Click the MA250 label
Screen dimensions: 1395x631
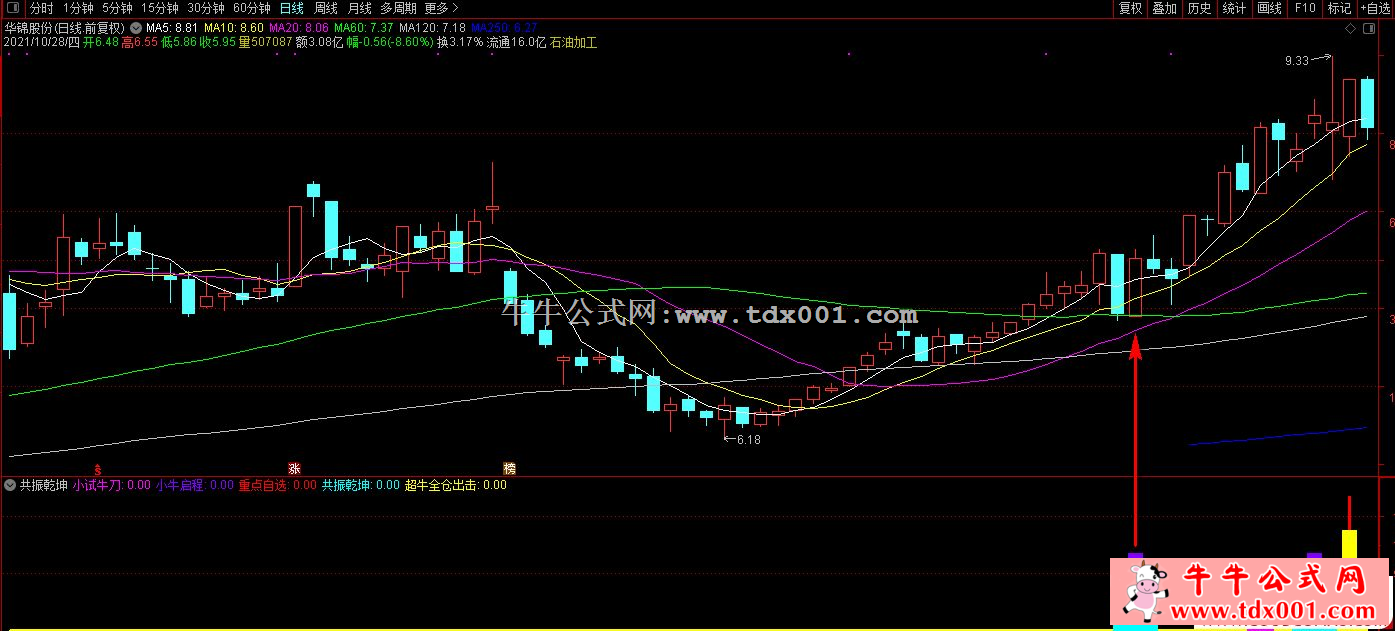point(504,29)
